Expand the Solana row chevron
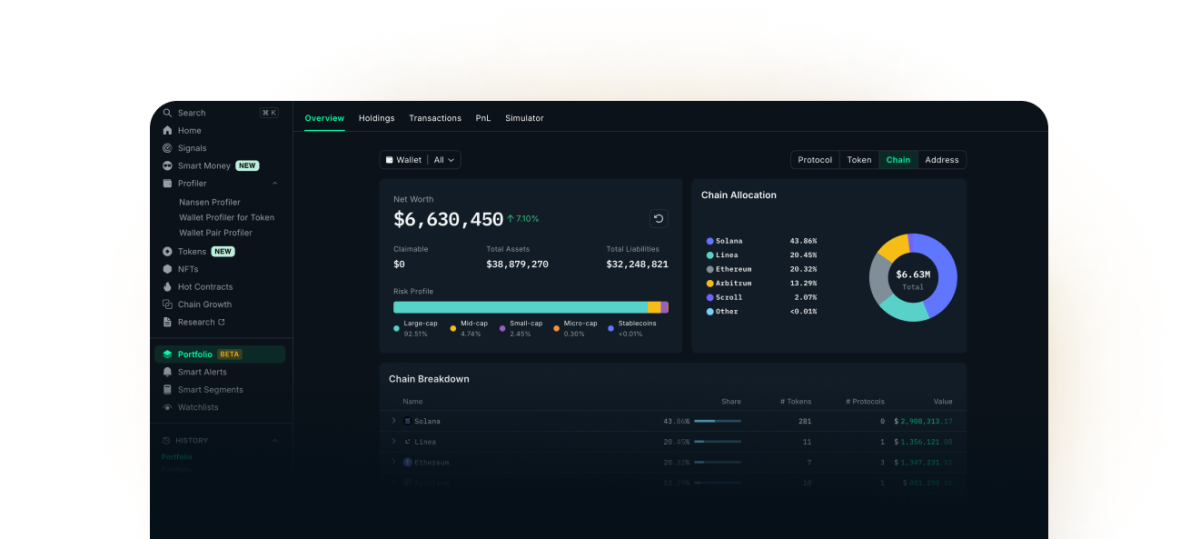 [x=394, y=421]
